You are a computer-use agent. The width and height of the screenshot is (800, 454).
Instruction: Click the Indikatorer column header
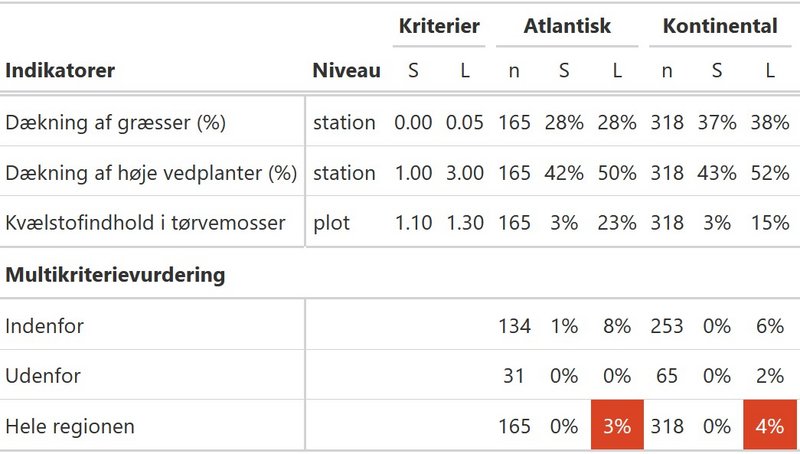tap(60, 70)
